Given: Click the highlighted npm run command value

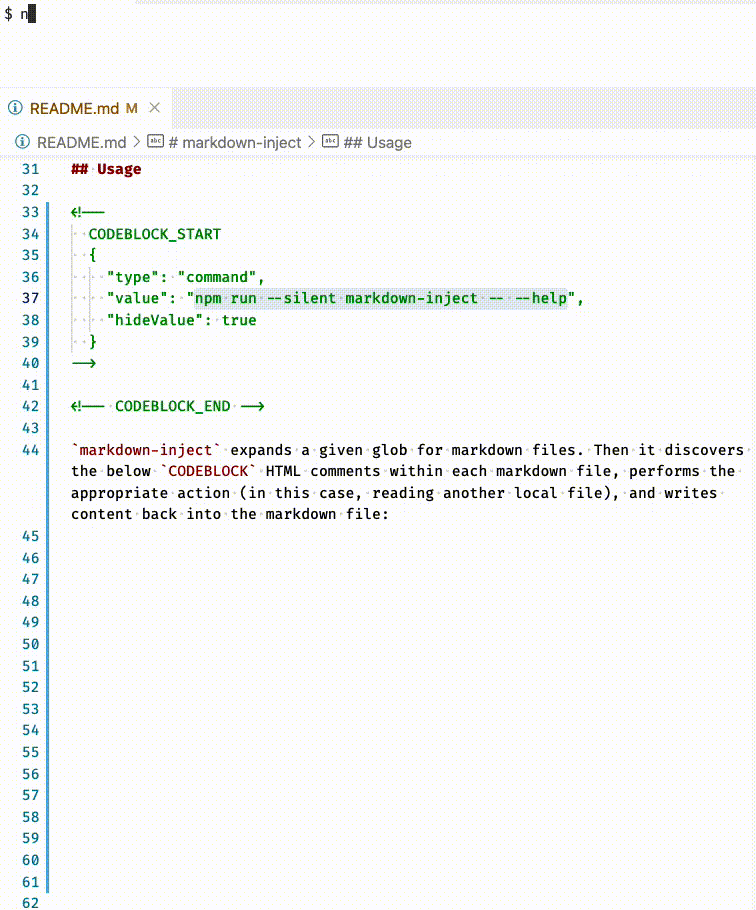Looking at the screenshot, I should coord(381,298).
